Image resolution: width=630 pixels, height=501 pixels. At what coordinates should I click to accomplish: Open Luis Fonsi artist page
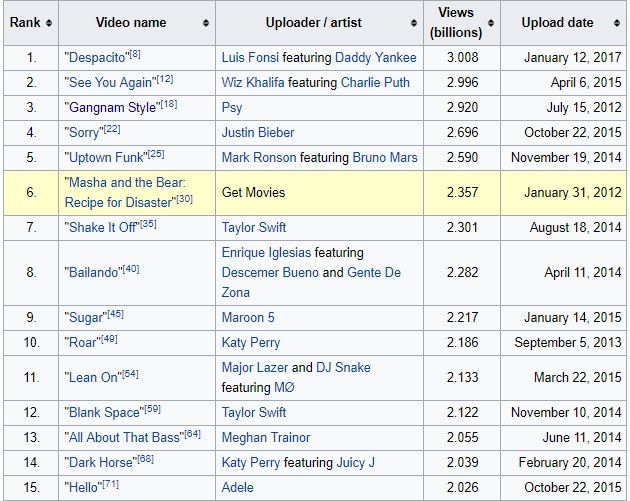(x=250, y=57)
